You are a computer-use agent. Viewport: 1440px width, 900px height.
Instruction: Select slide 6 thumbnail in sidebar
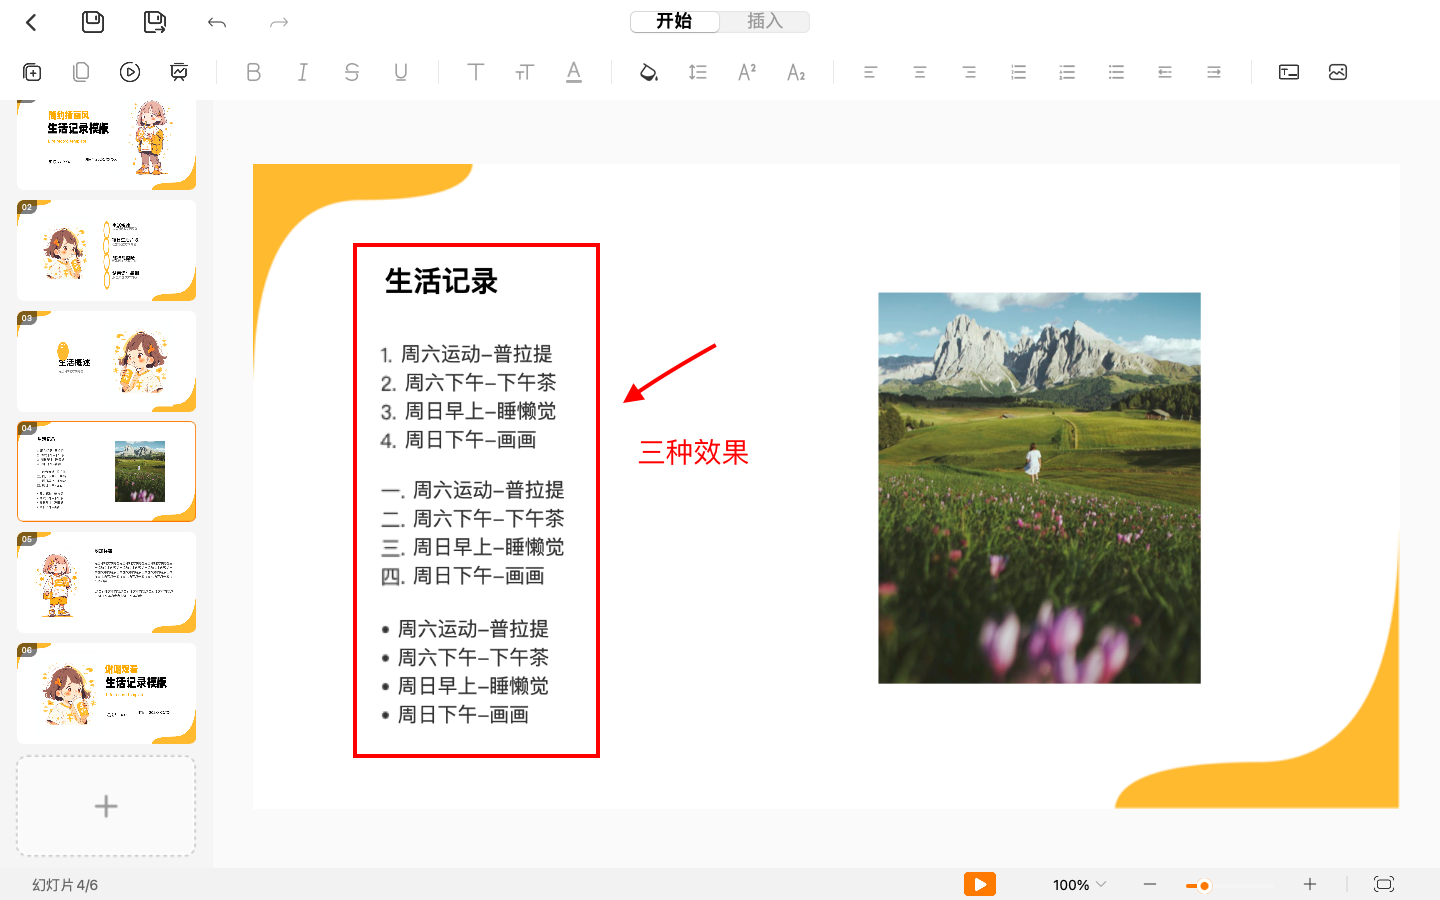(106, 692)
